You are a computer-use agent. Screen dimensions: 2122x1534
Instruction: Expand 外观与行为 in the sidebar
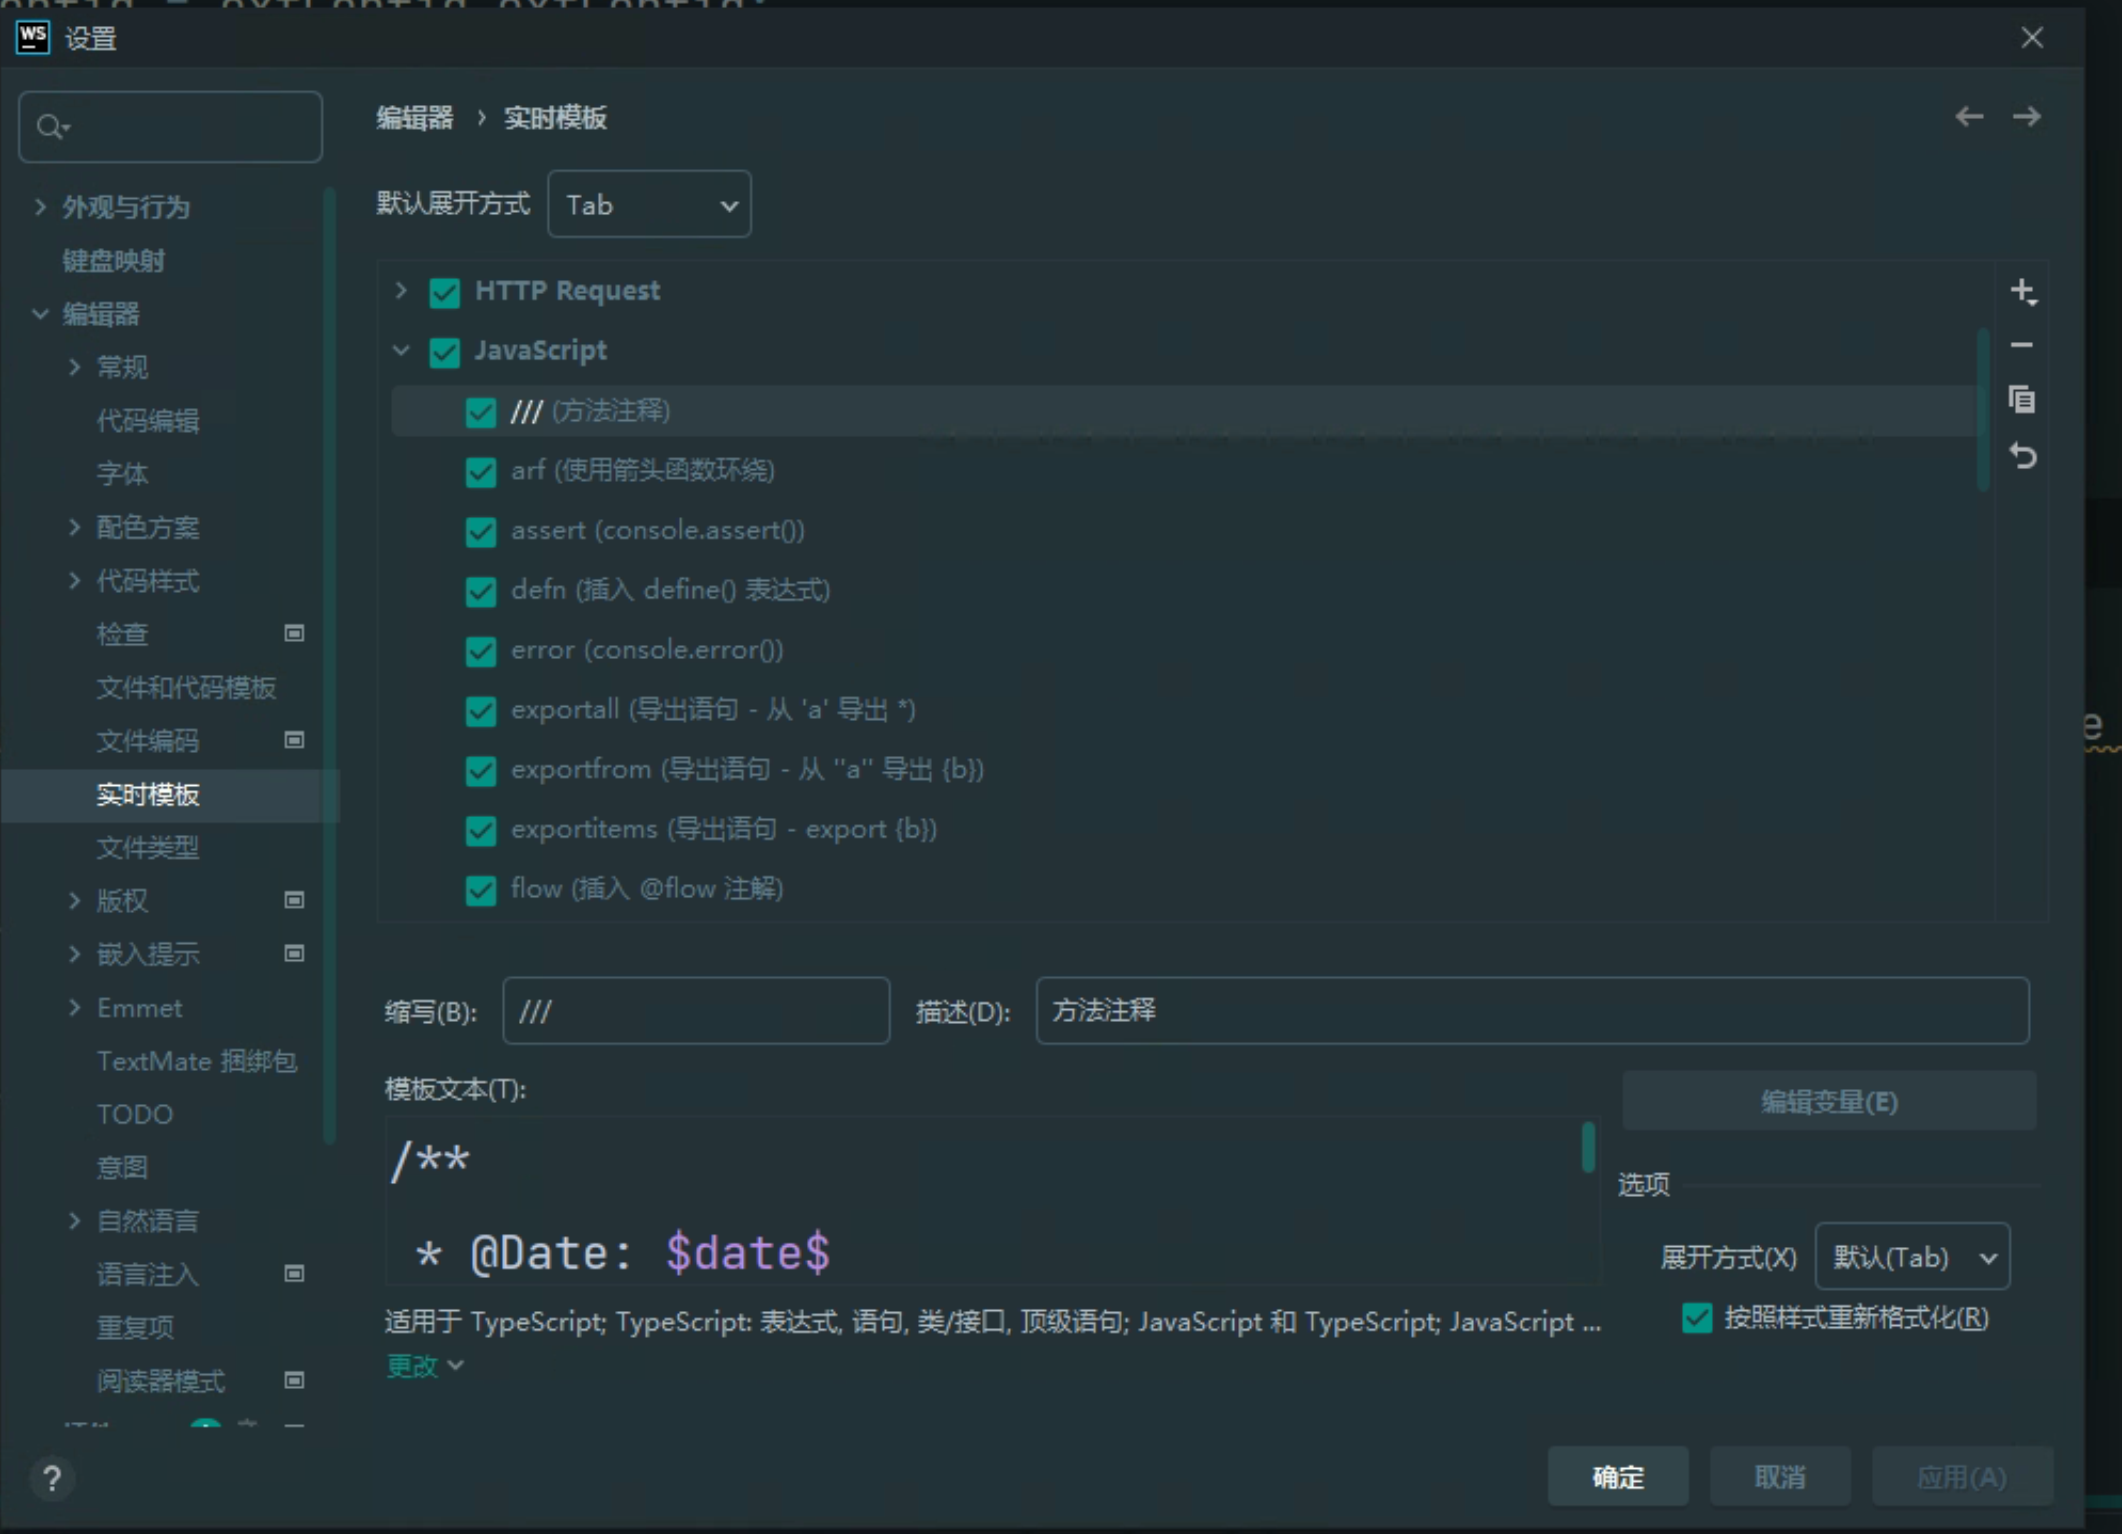[40, 207]
